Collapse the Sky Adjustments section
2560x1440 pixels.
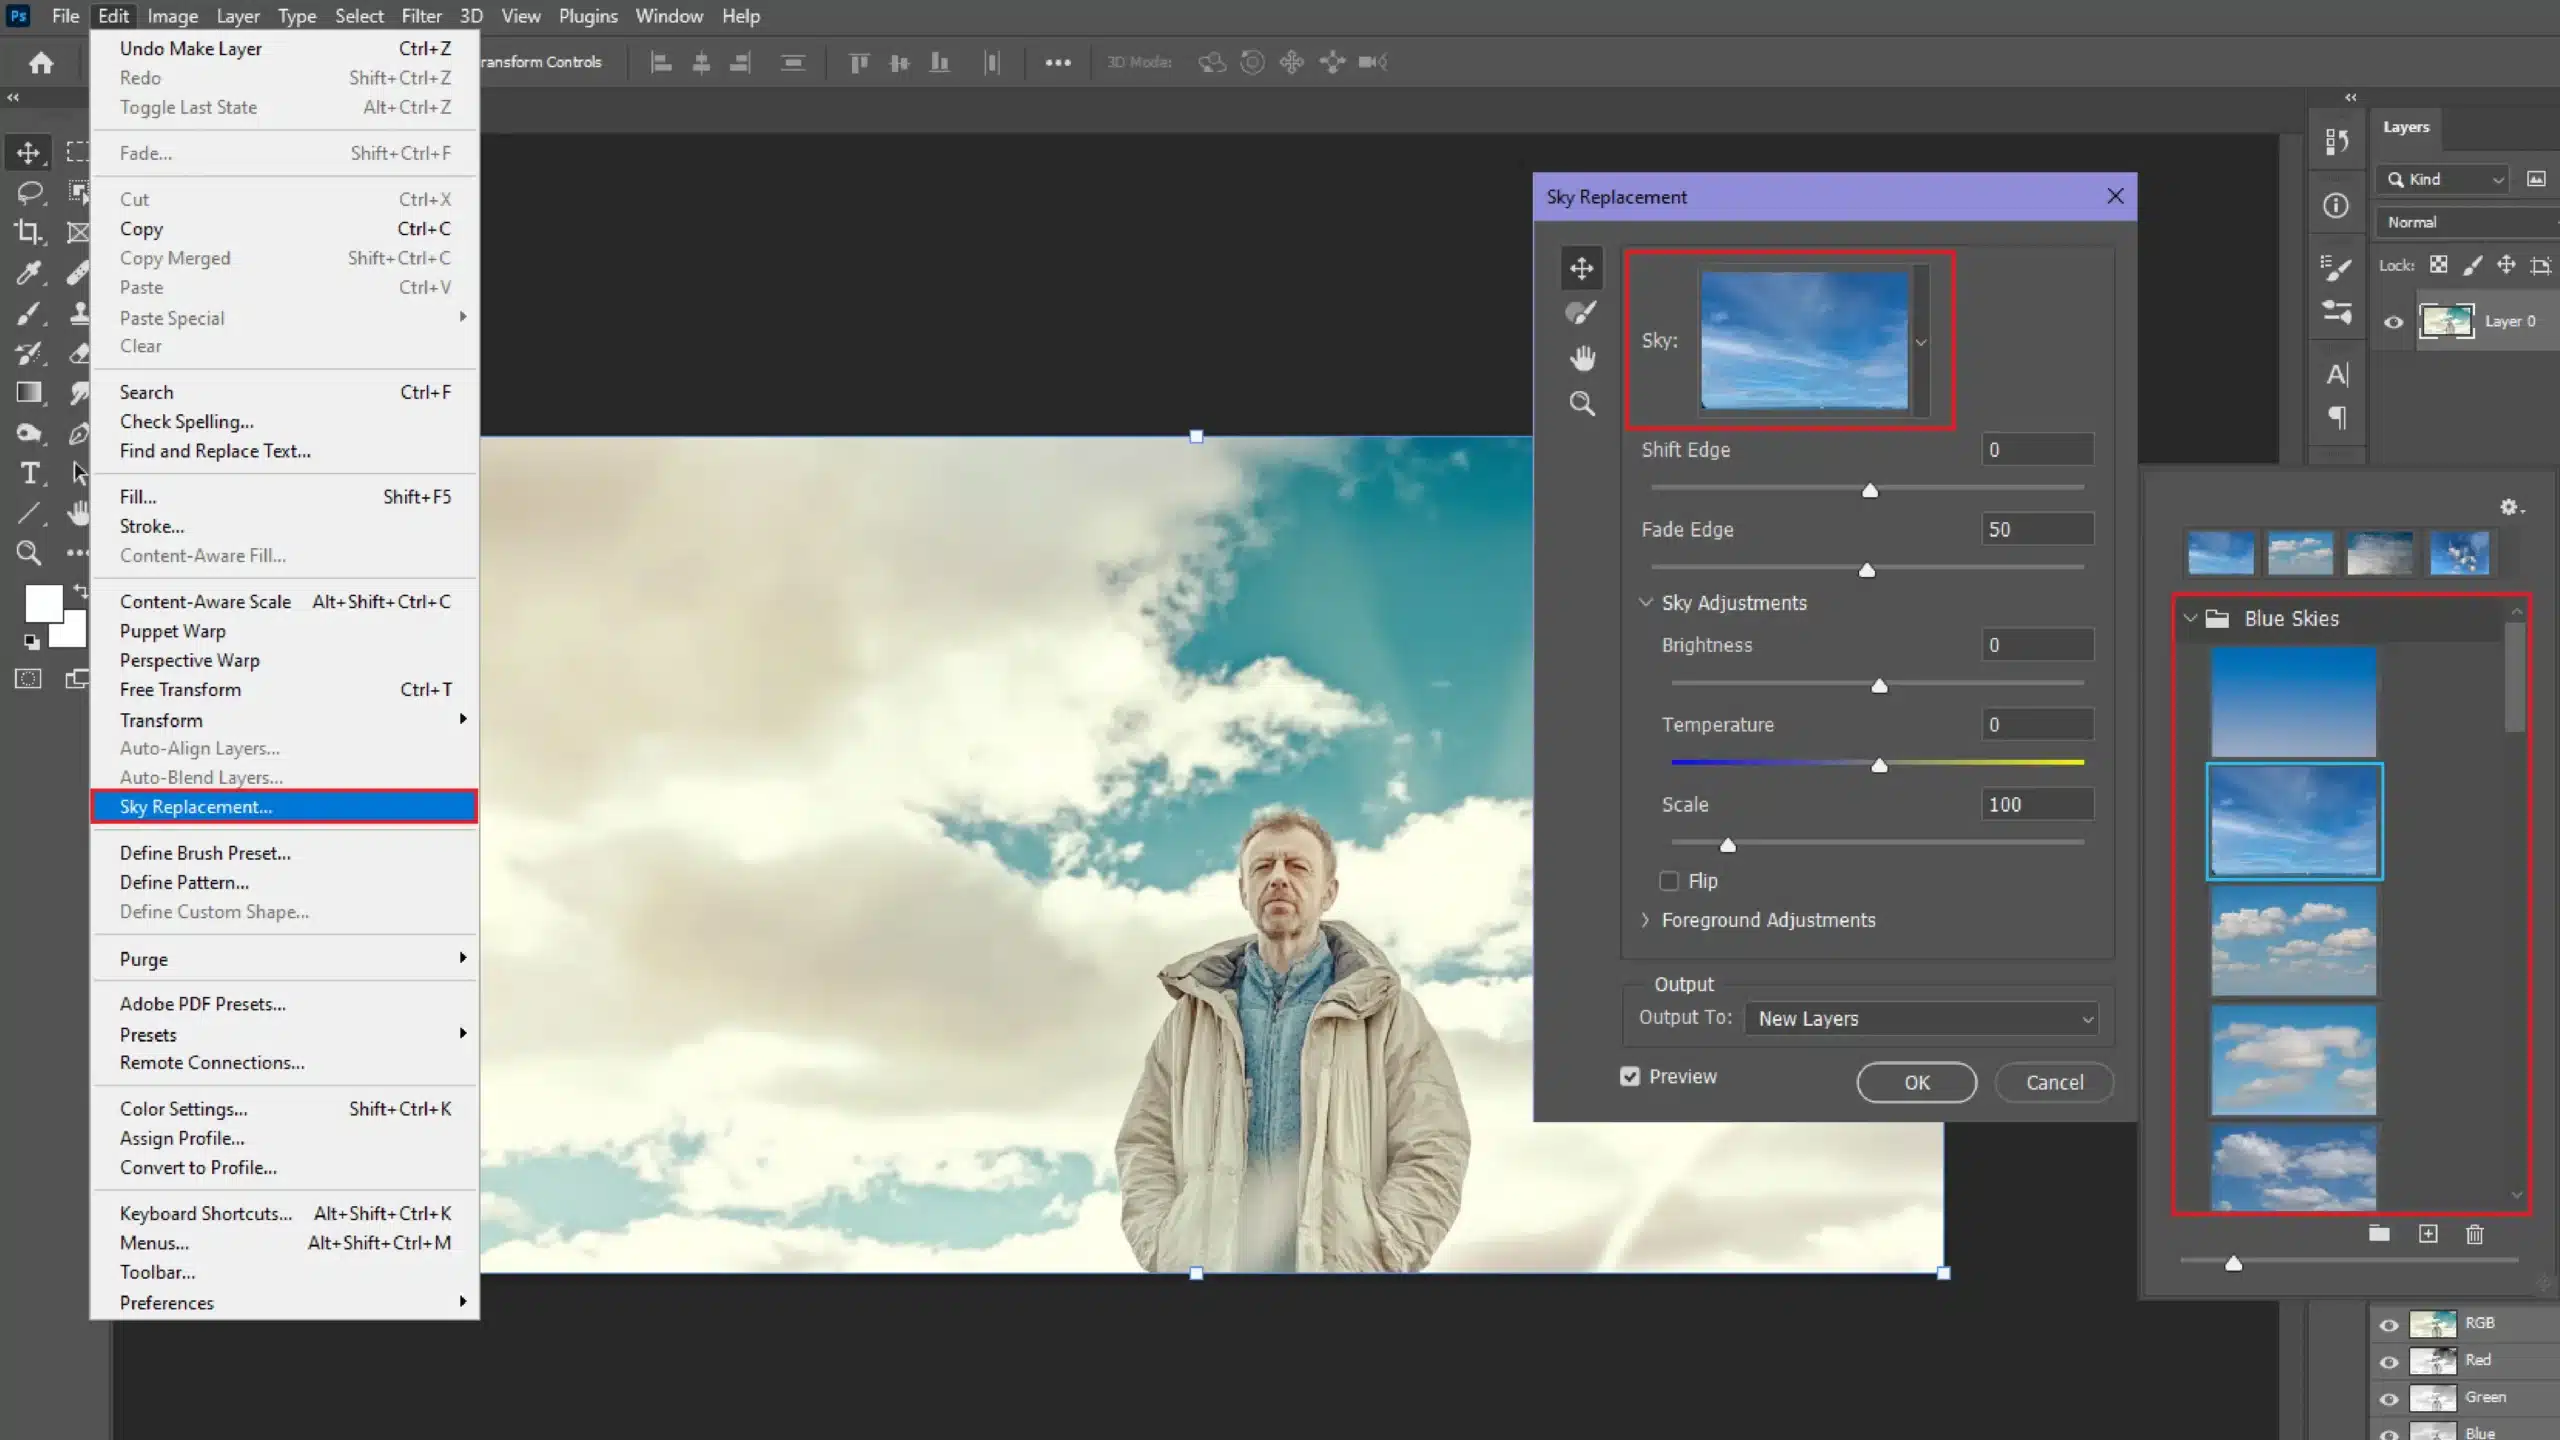click(1645, 602)
